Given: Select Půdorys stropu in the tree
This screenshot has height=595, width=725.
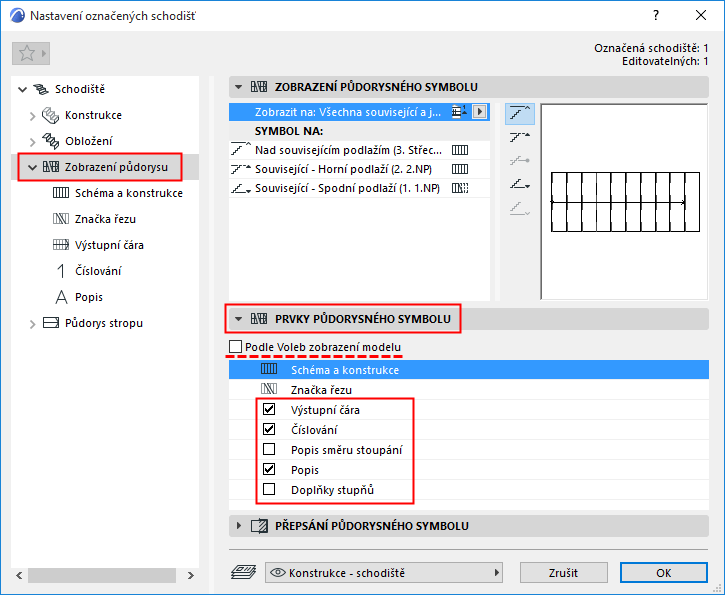Looking at the screenshot, I should click(104, 323).
